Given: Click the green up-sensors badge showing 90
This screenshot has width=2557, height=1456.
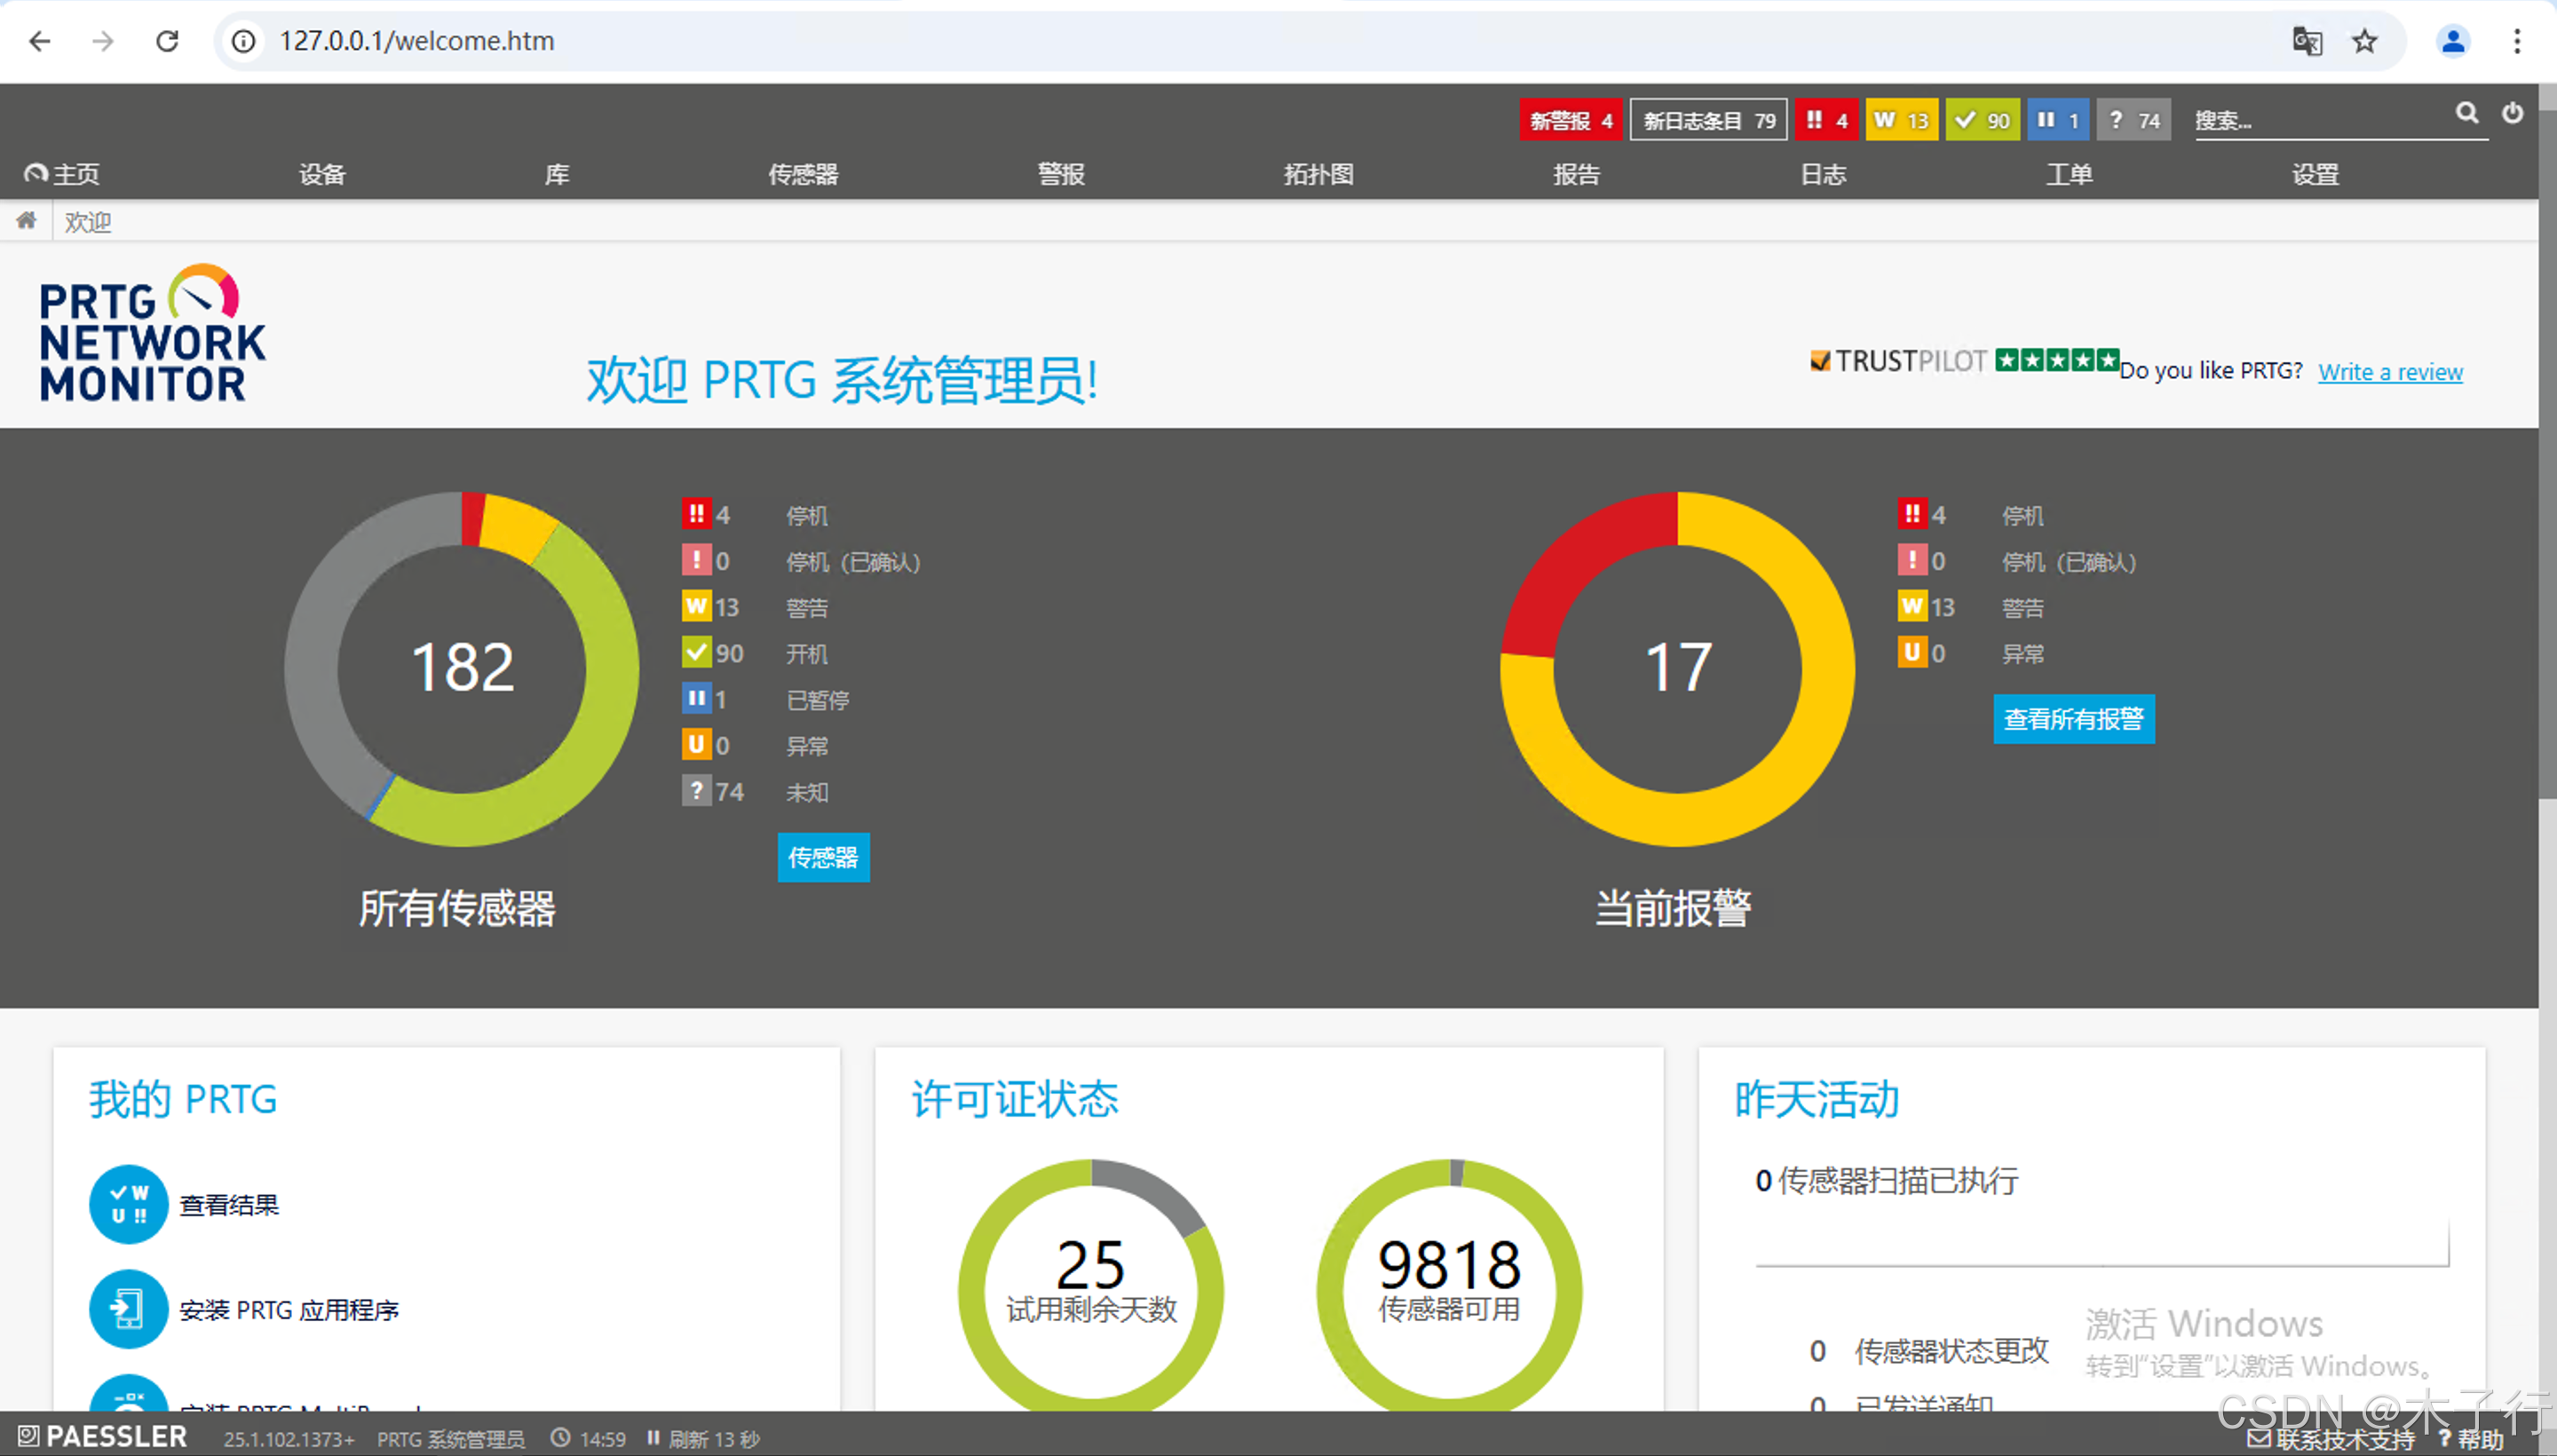Looking at the screenshot, I should 1982,120.
